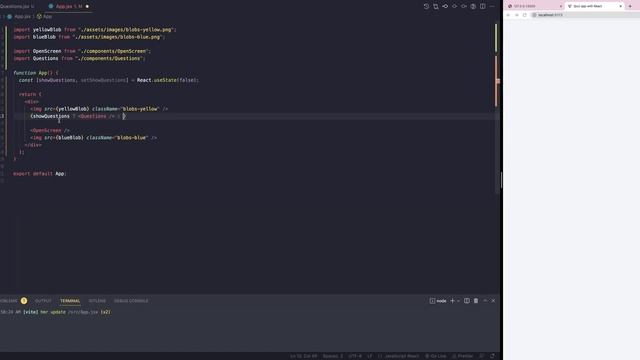Select the Terminal panel tab
The height and width of the screenshot is (360, 640).
[70, 301]
